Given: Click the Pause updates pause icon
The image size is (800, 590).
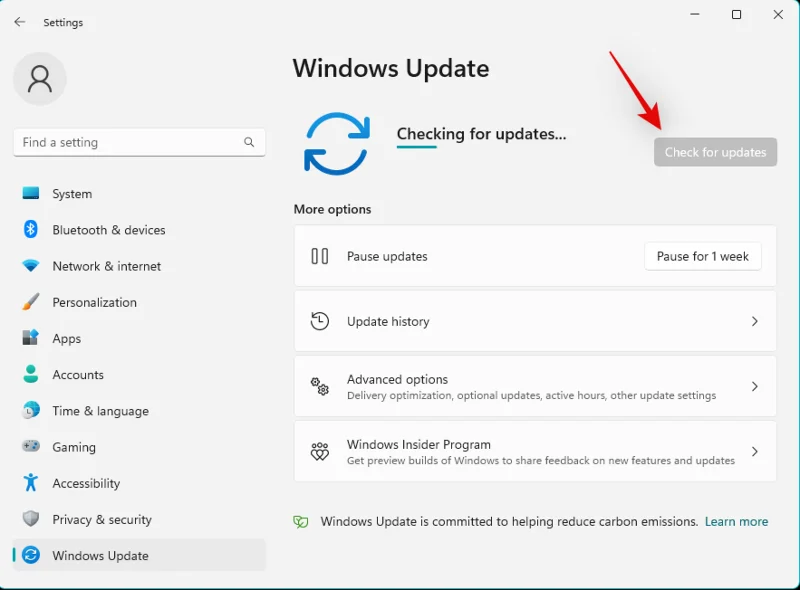Looking at the screenshot, I should (x=321, y=256).
